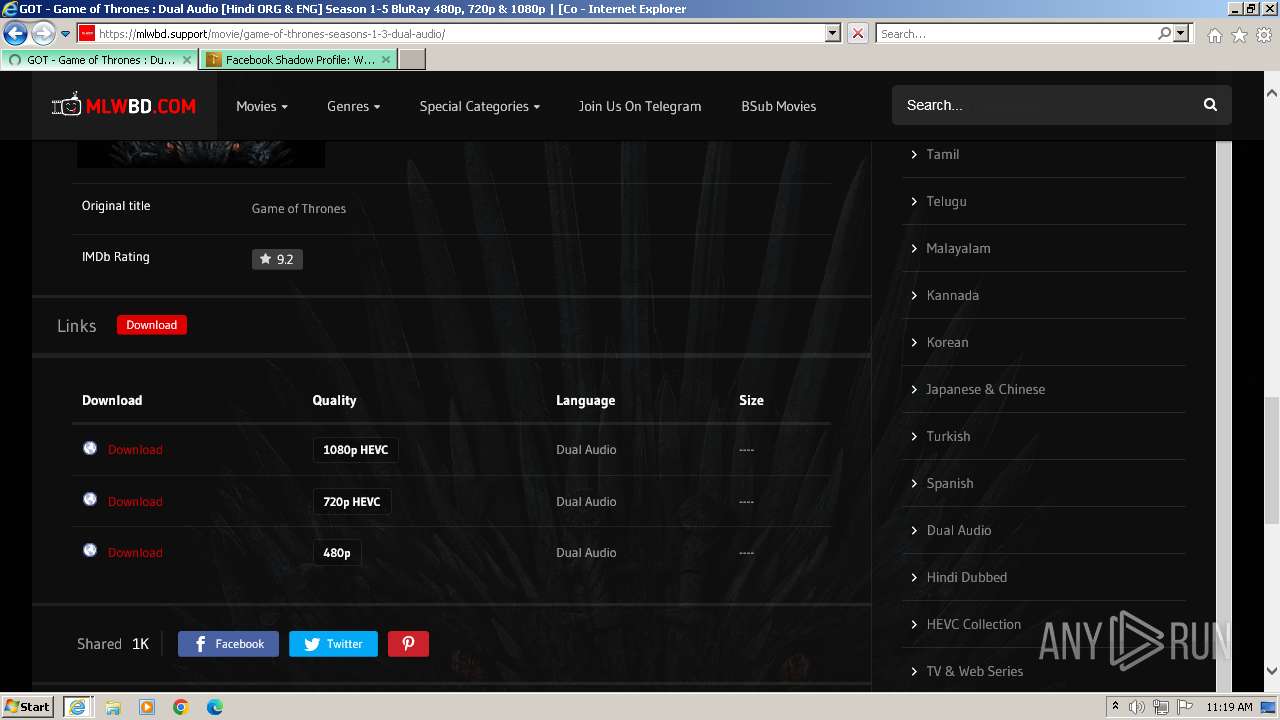The width and height of the screenshot is (1280, 720).
Task: Open the Hindi Dubbed category
Action: coord(966,577)
